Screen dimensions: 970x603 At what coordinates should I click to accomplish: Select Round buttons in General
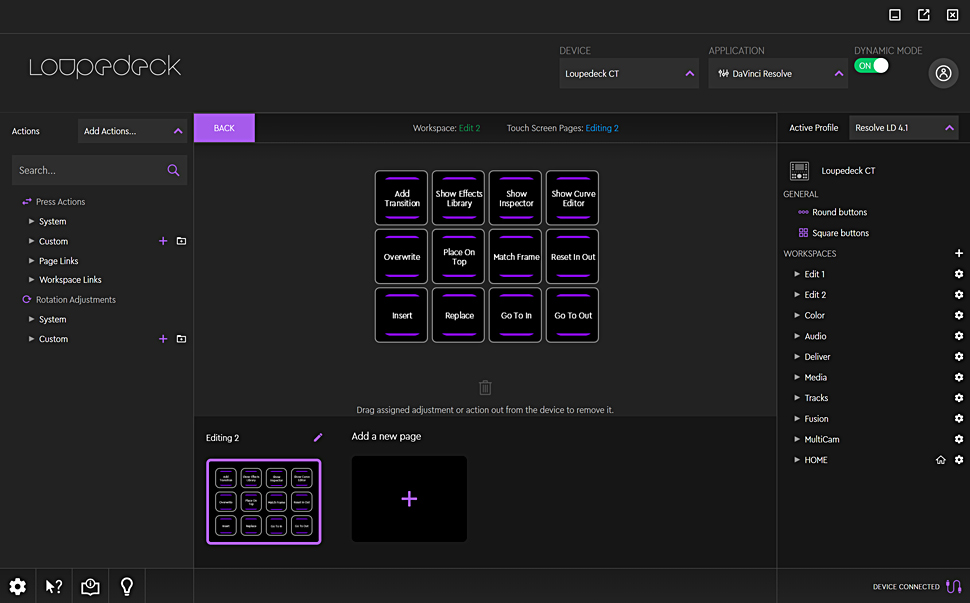(833, 212)
